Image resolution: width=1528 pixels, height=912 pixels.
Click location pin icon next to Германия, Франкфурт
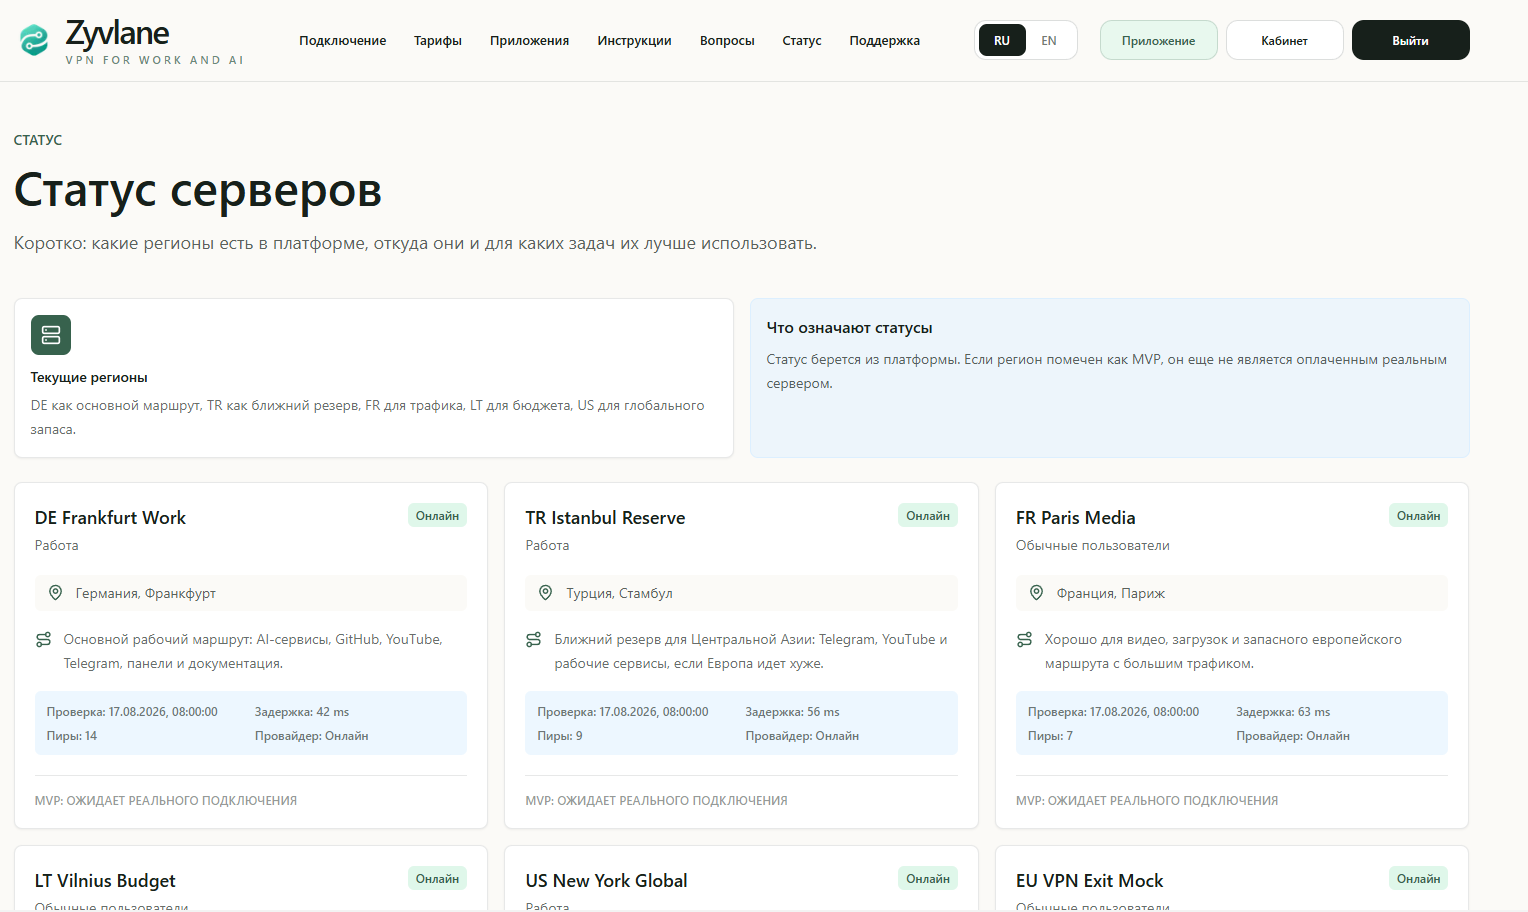pos(56,593)
